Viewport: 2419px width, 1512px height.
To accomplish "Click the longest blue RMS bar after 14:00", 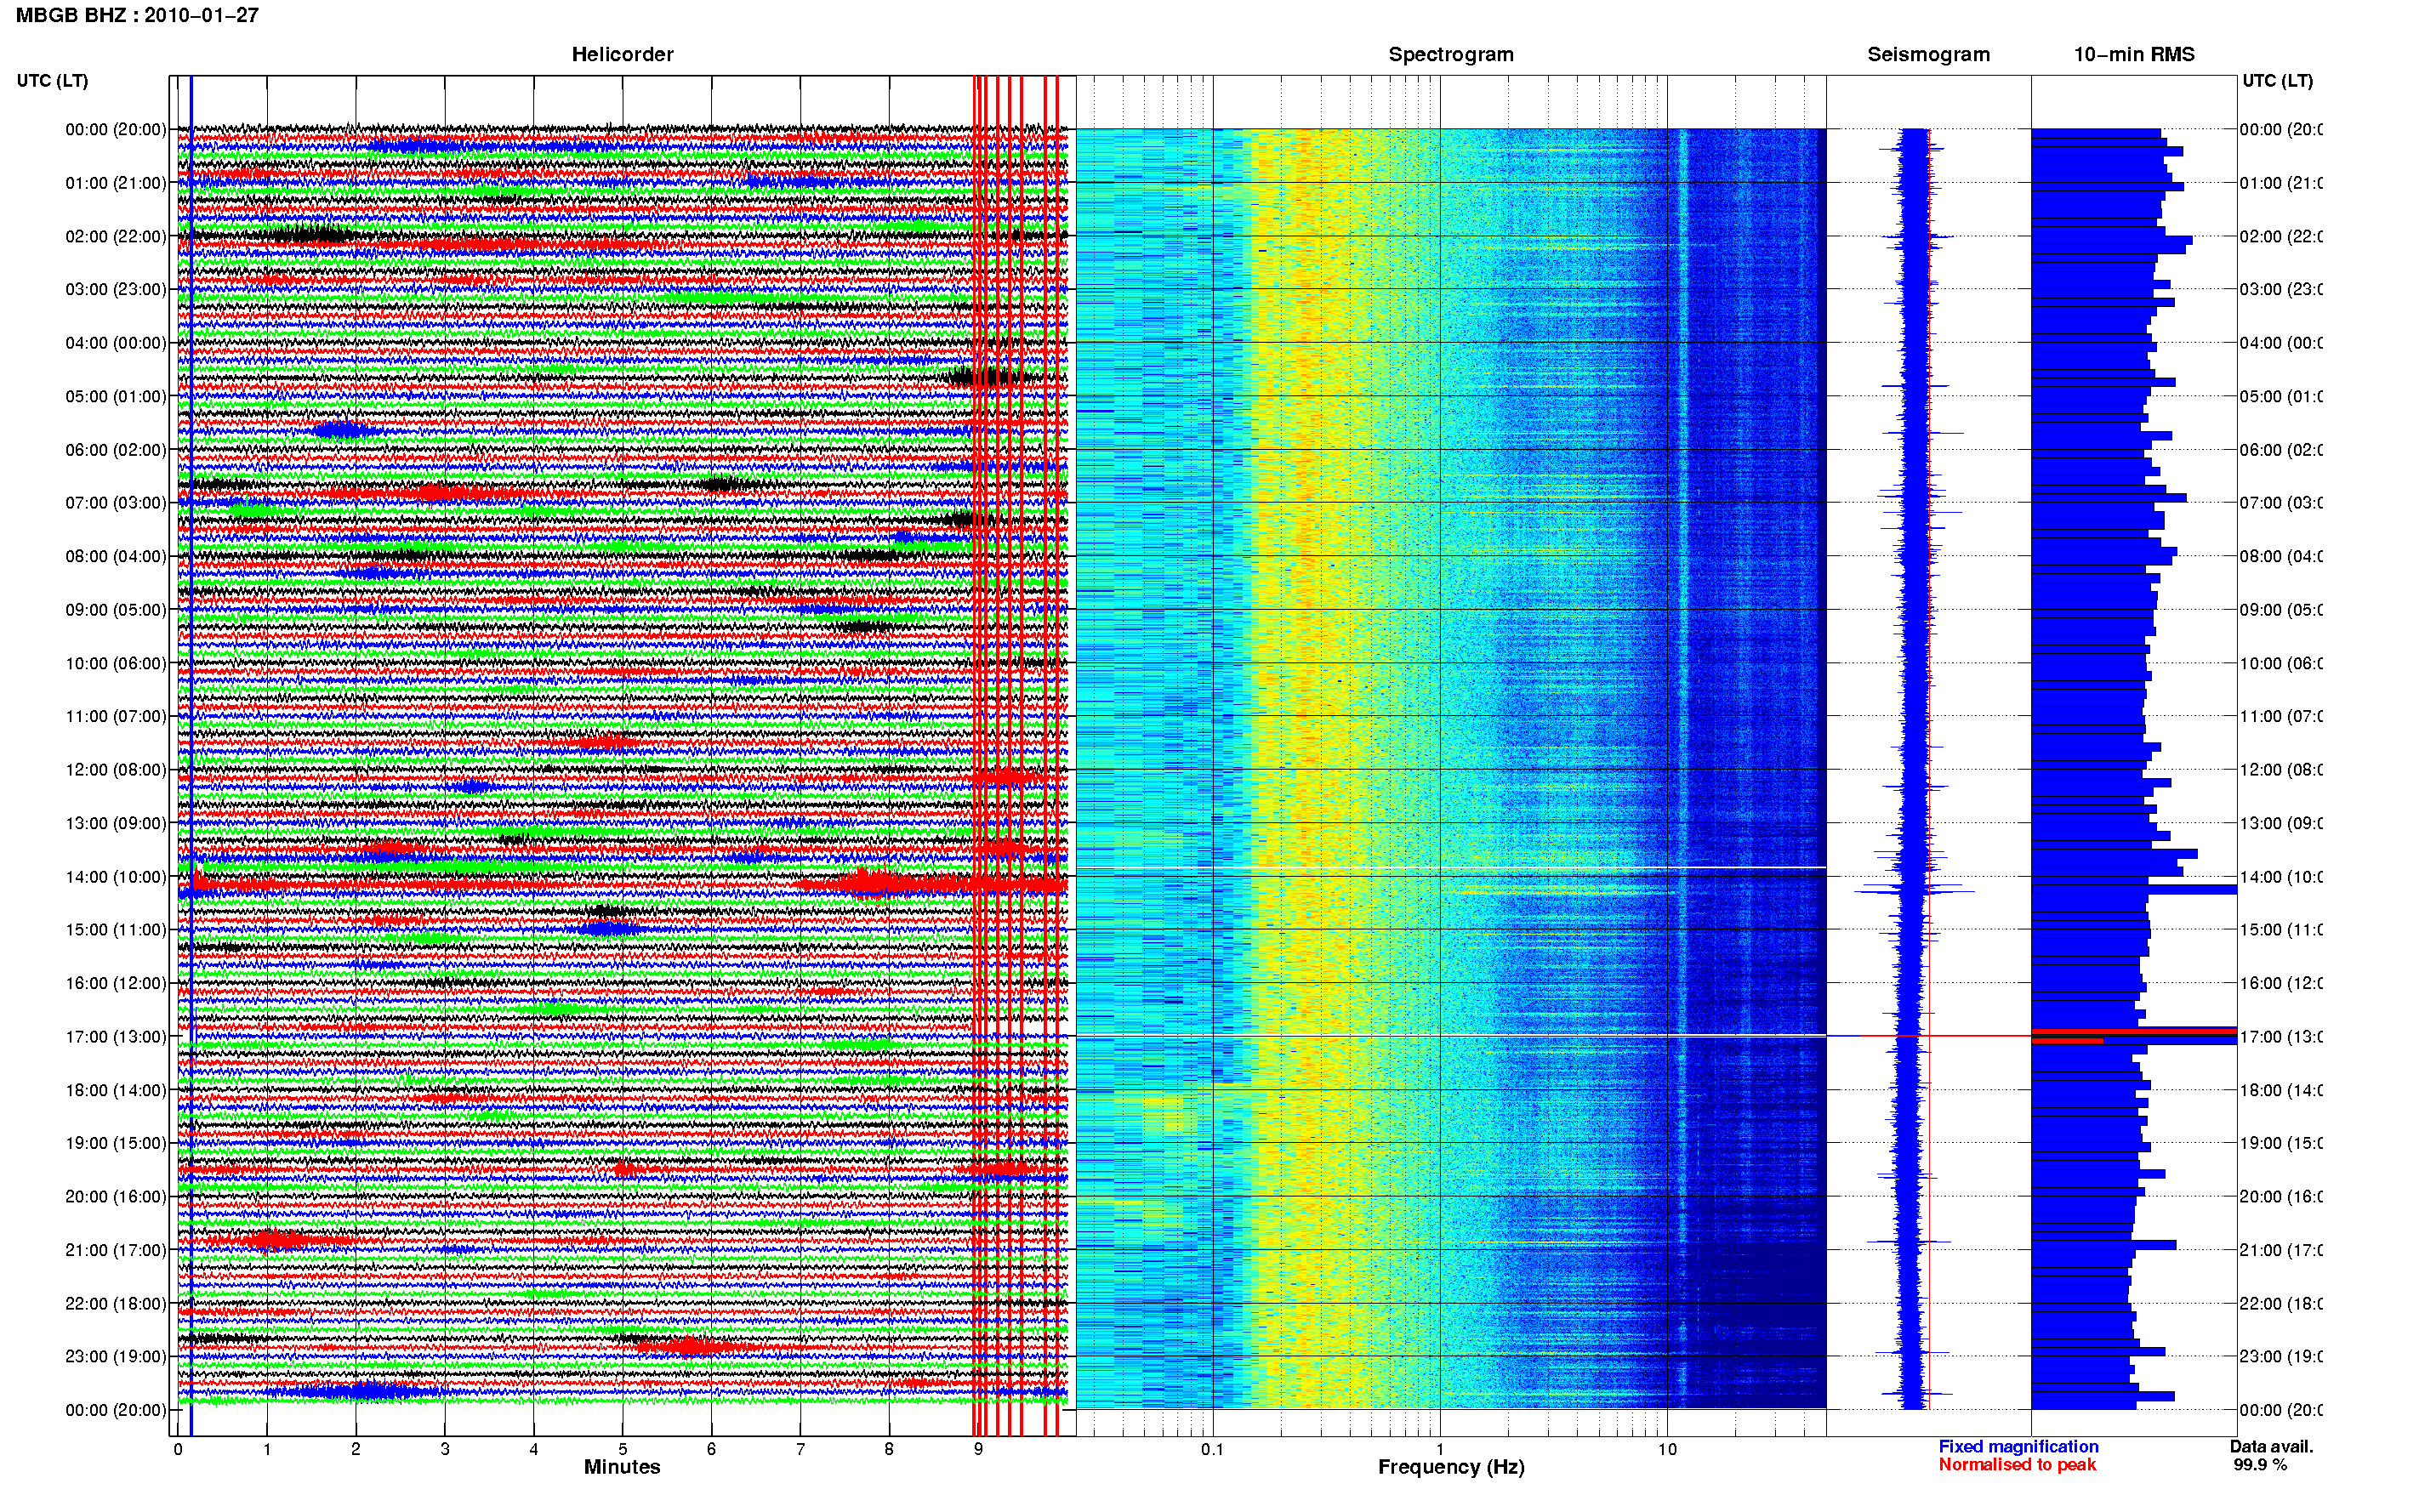I will (2133, 889).
